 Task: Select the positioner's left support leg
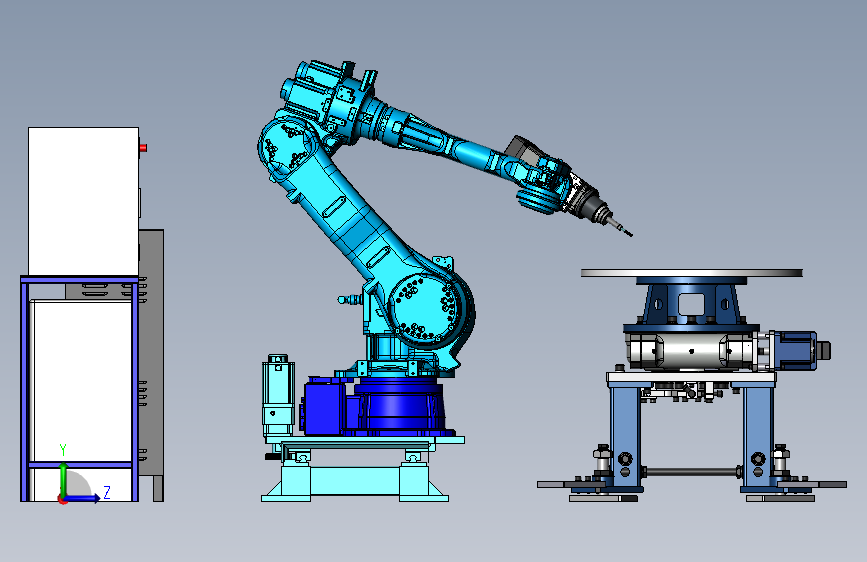[625, 435]
